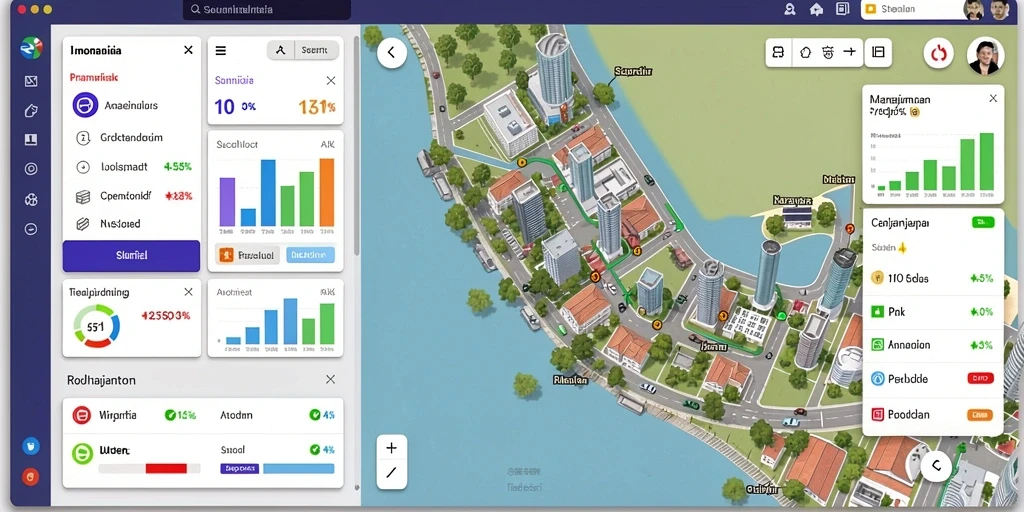This screenshot has height=512, width=1024.
Task: Click the red circular icon at the sidebar bottom
Action: 31,477
